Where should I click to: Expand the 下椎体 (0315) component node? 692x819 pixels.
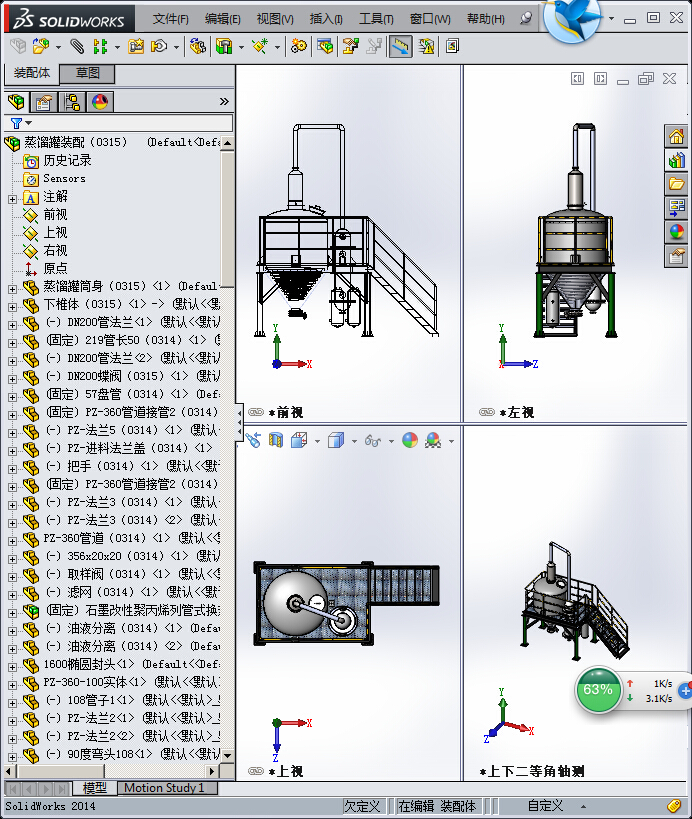(x=13, y=307)
